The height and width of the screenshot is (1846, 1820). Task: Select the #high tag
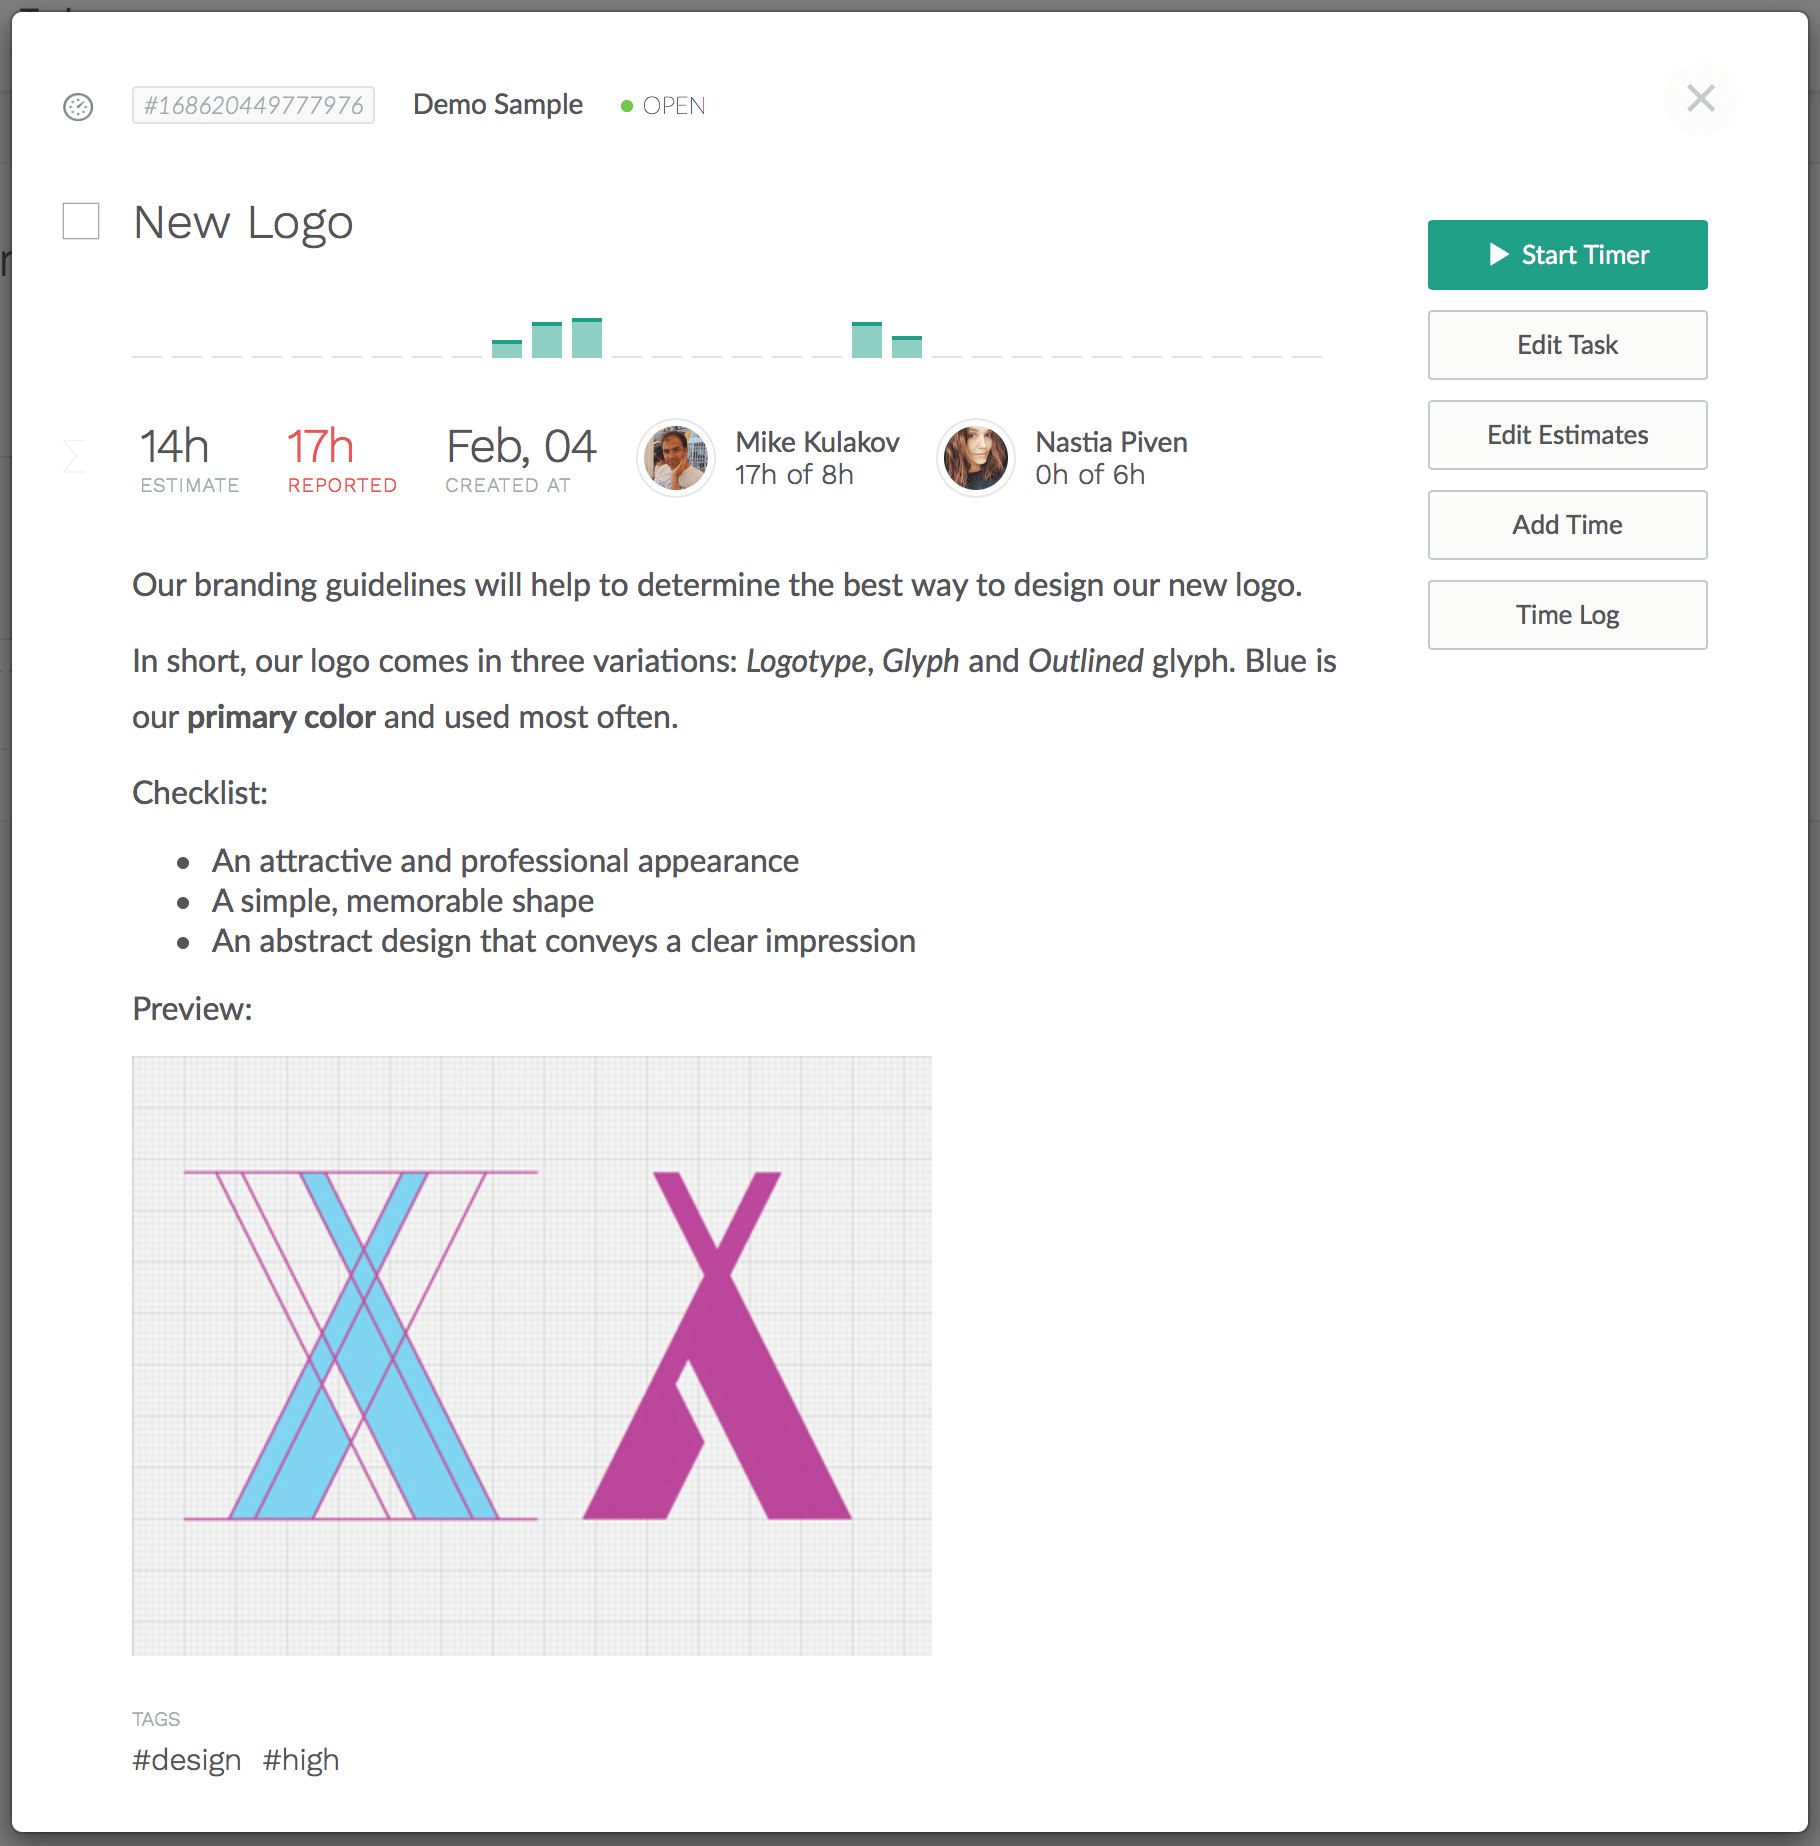click(x=301, y=1760)
